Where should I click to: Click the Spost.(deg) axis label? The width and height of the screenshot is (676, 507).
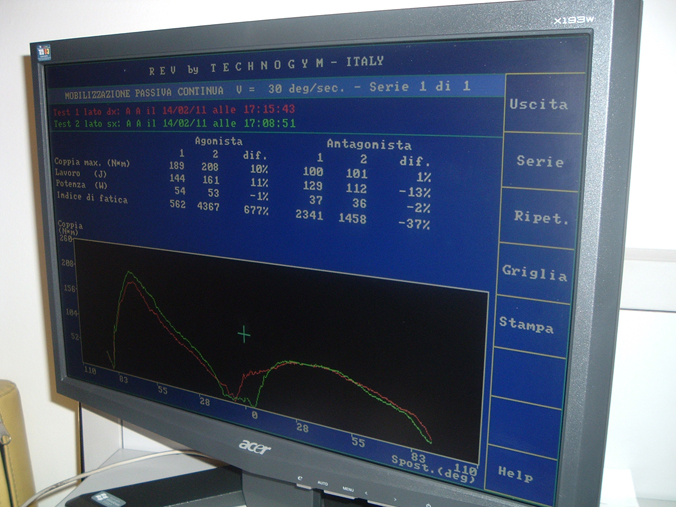tap(433, 468)
